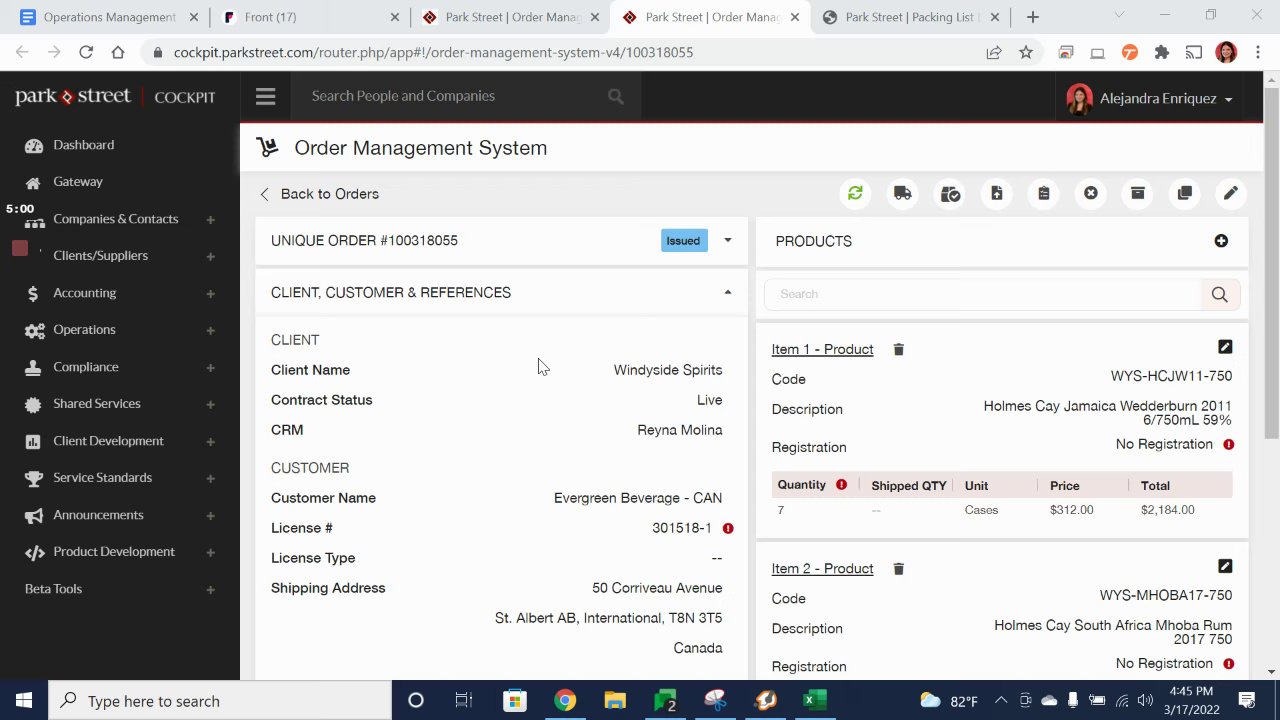The height and width of the screenshot is (720, 1280).
Task: Open a new browser tab
Action: pyautogui.click(x=1033, y=17)
